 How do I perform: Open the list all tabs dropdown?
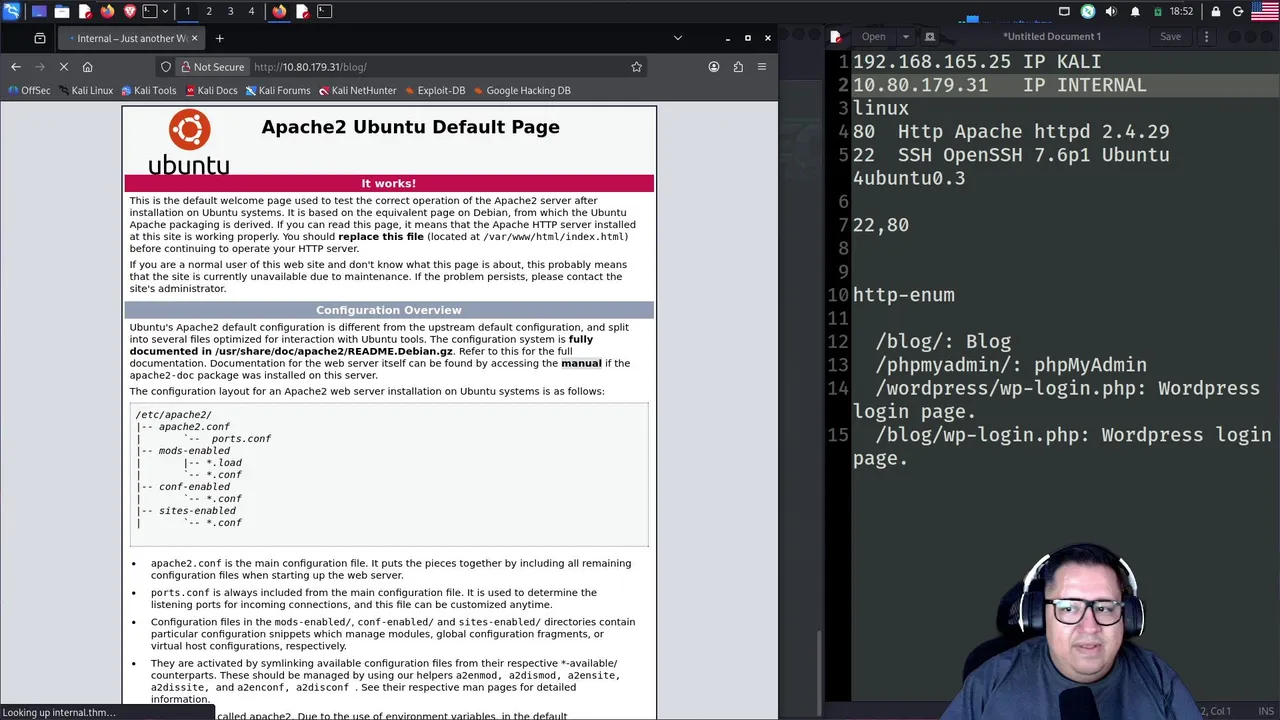tap(678, 38)
